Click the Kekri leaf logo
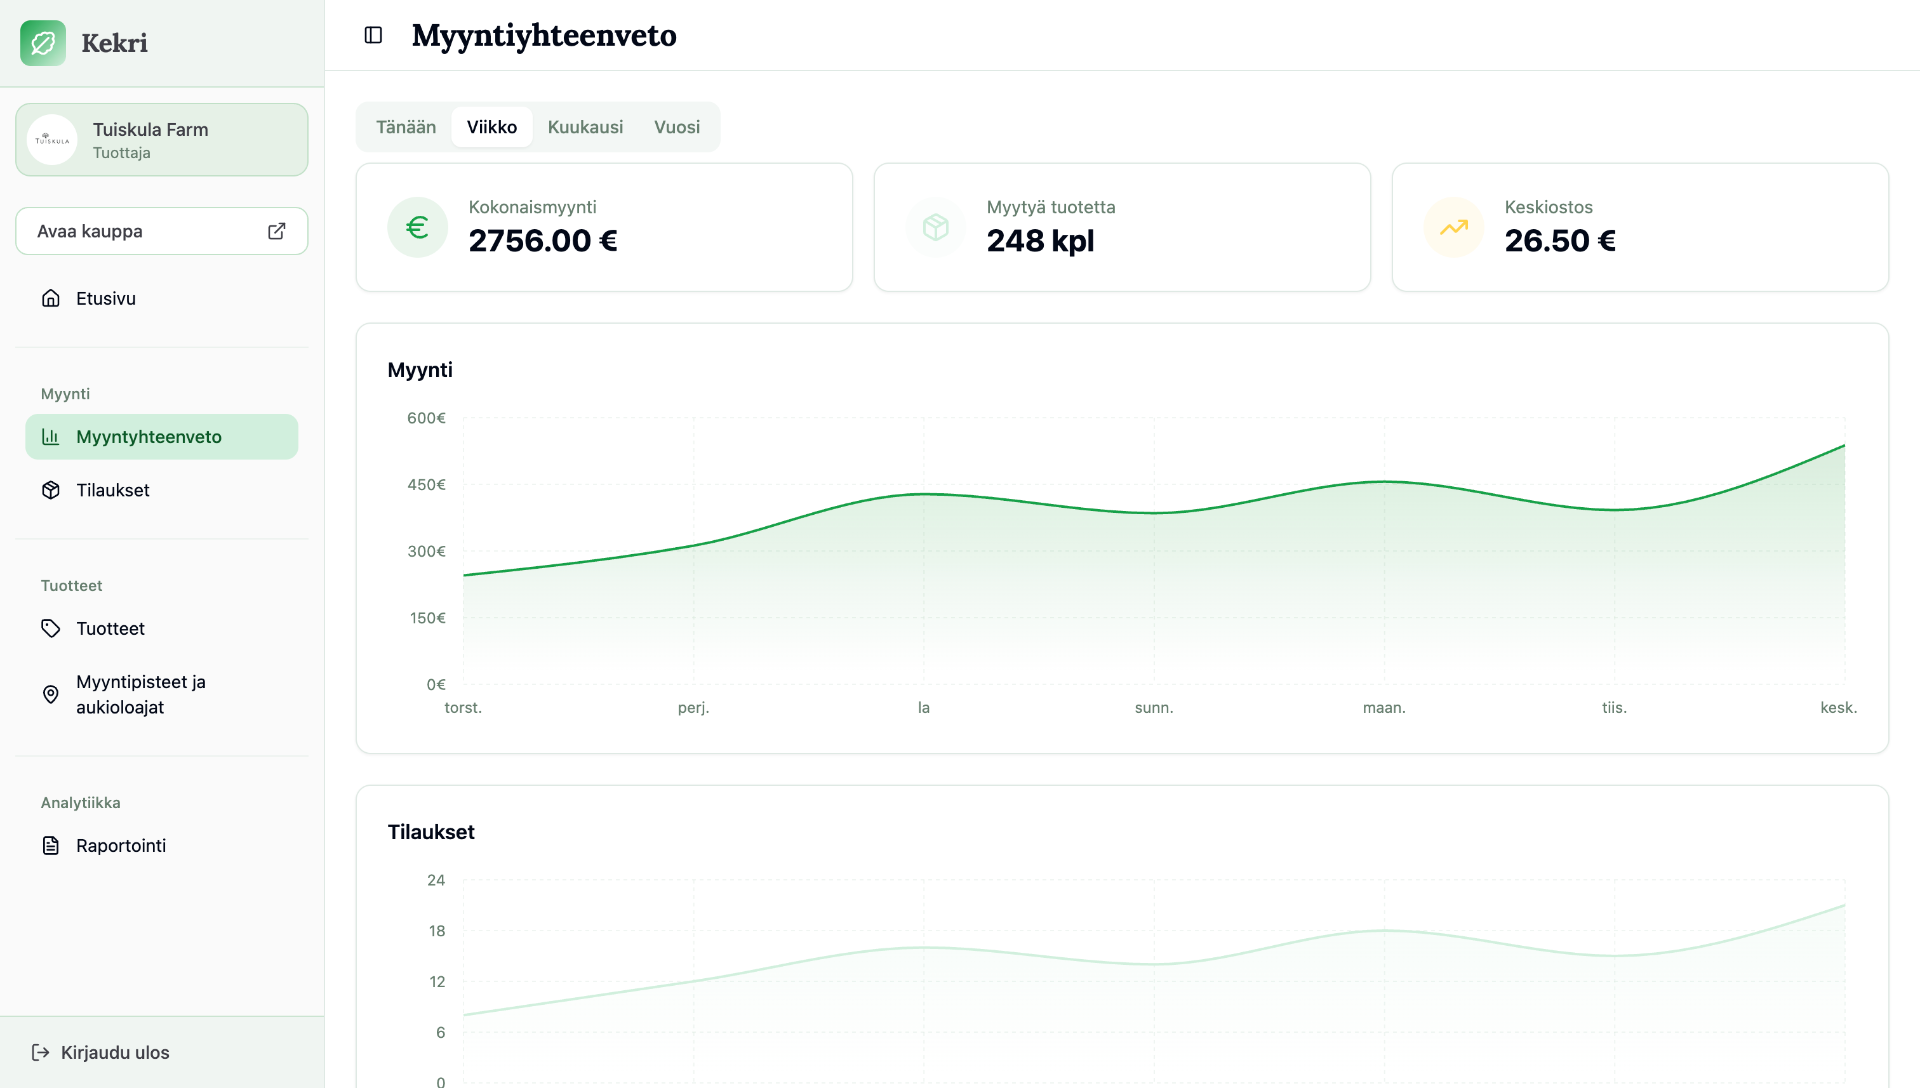Image resolution: width=1920 pixels, height=1088 pixels. tap(43, 43)
